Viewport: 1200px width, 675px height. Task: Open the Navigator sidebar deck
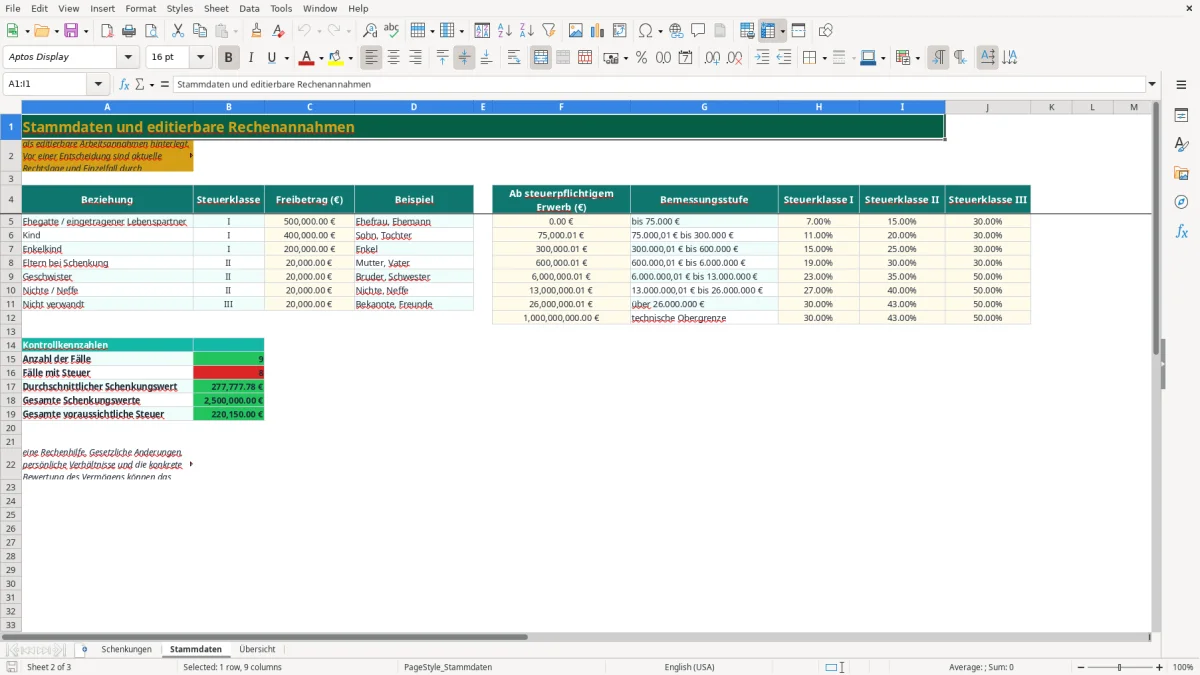coord(1181,202)
